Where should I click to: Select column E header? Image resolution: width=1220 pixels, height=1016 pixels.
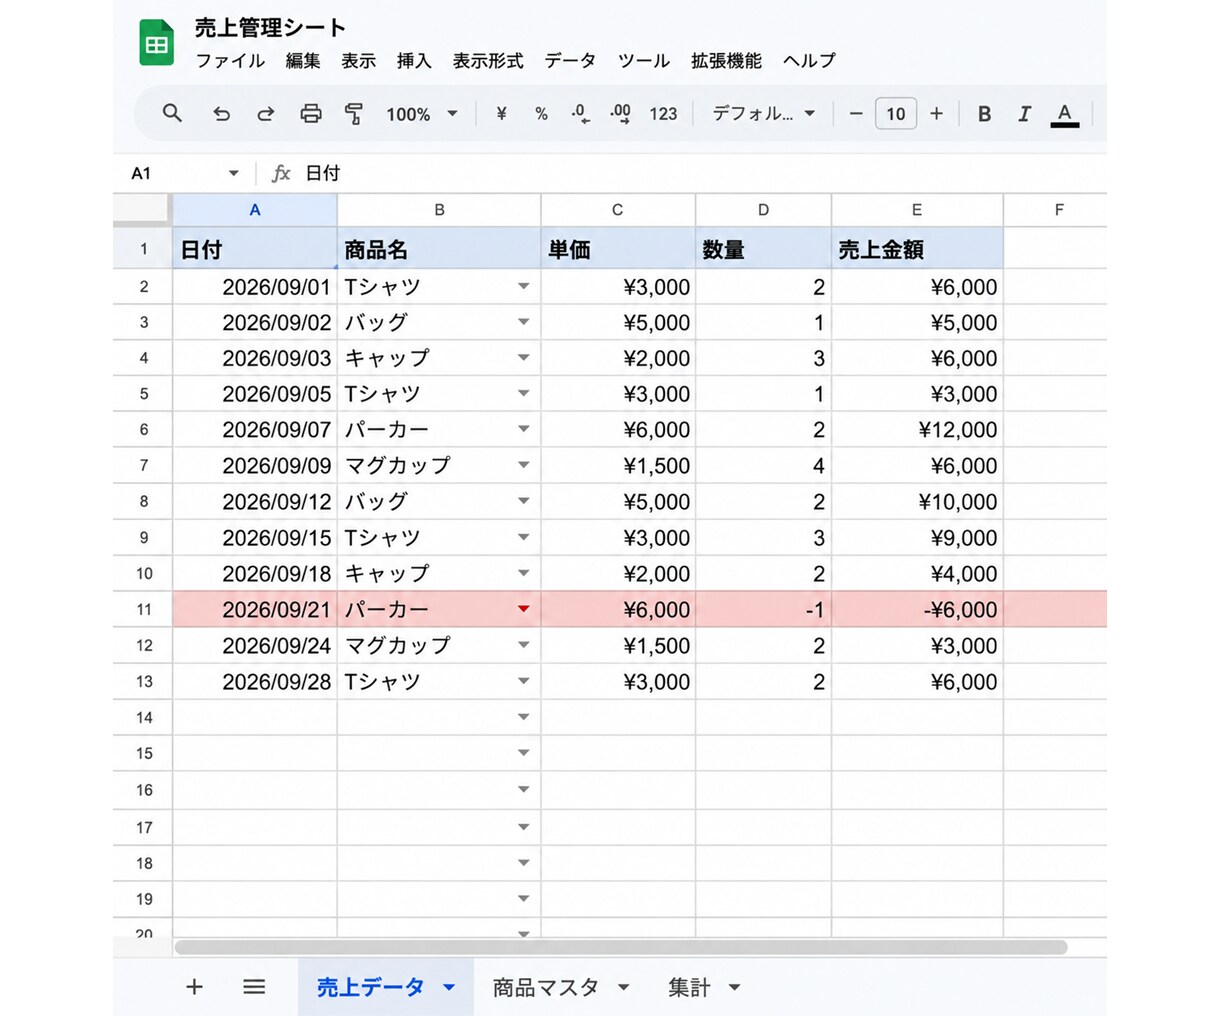[x=917, y=210]
